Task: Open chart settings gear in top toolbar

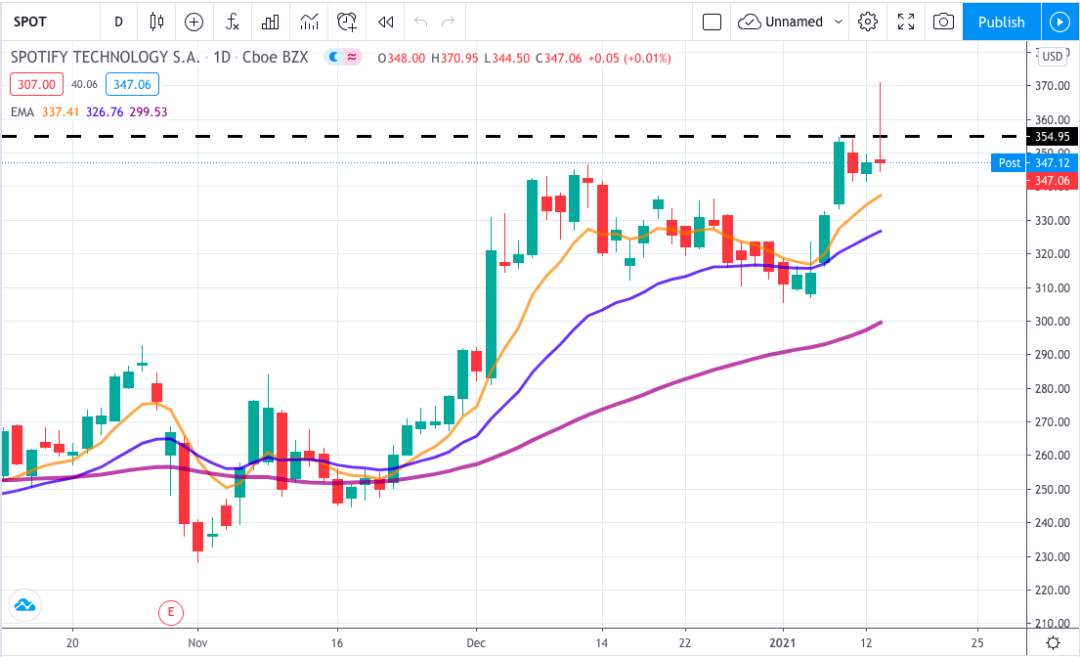Action: tap(868, 21)
